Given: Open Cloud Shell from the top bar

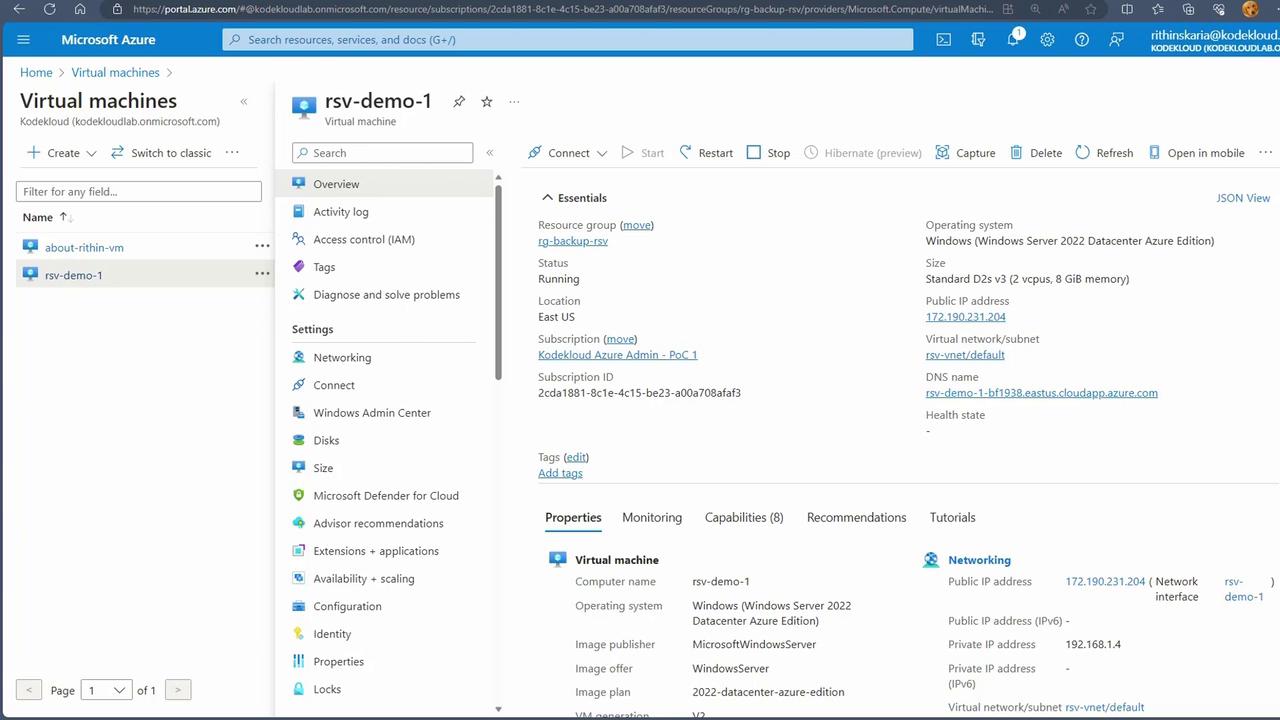Looking at the screenshot, I should tap(943, 40).
